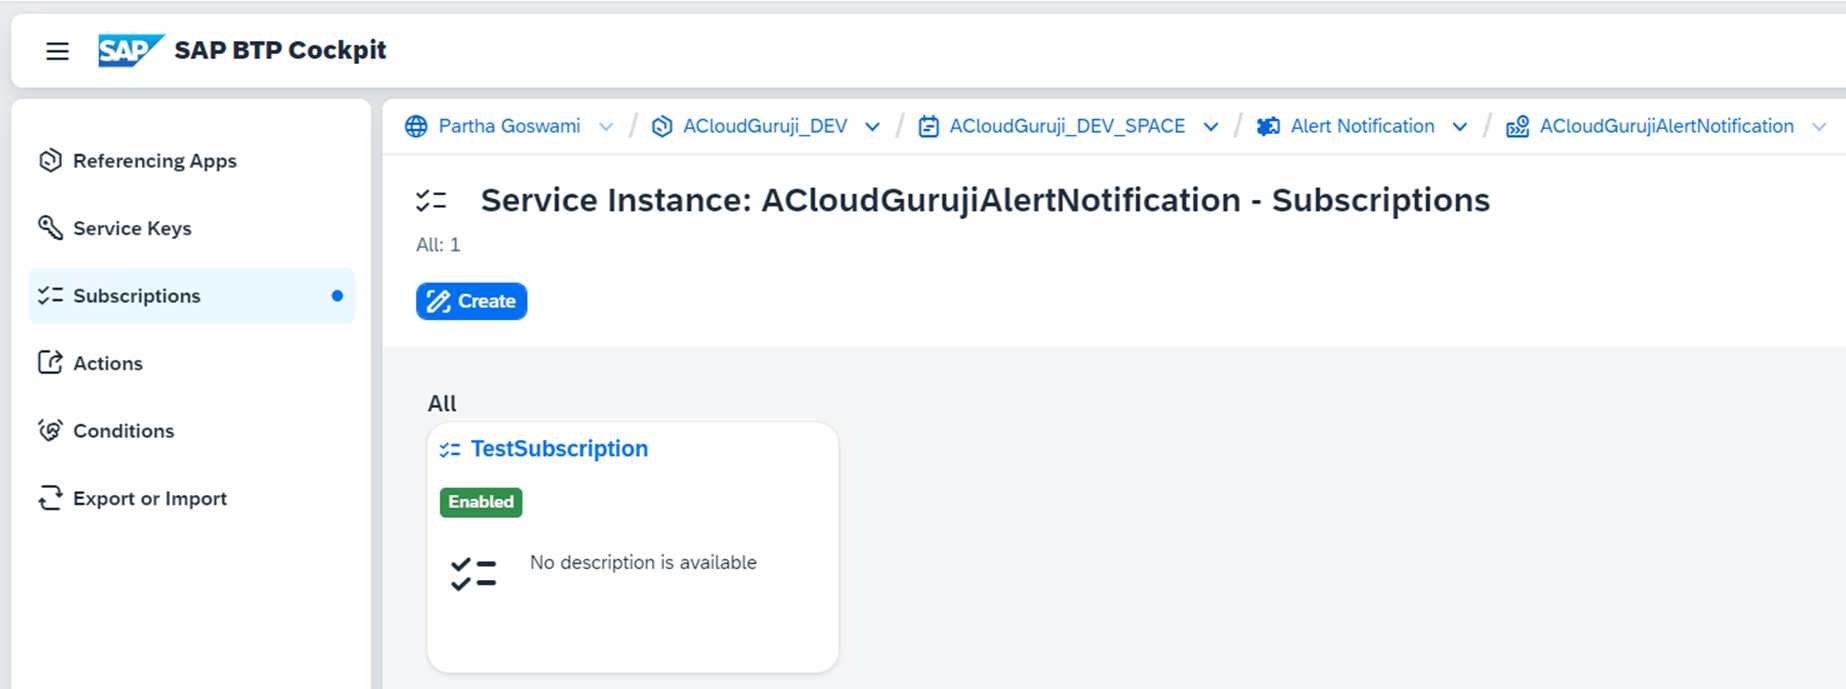Open Referencing Apps in the sidebar
Screen dimensions: 1846x689
[154, 161]
